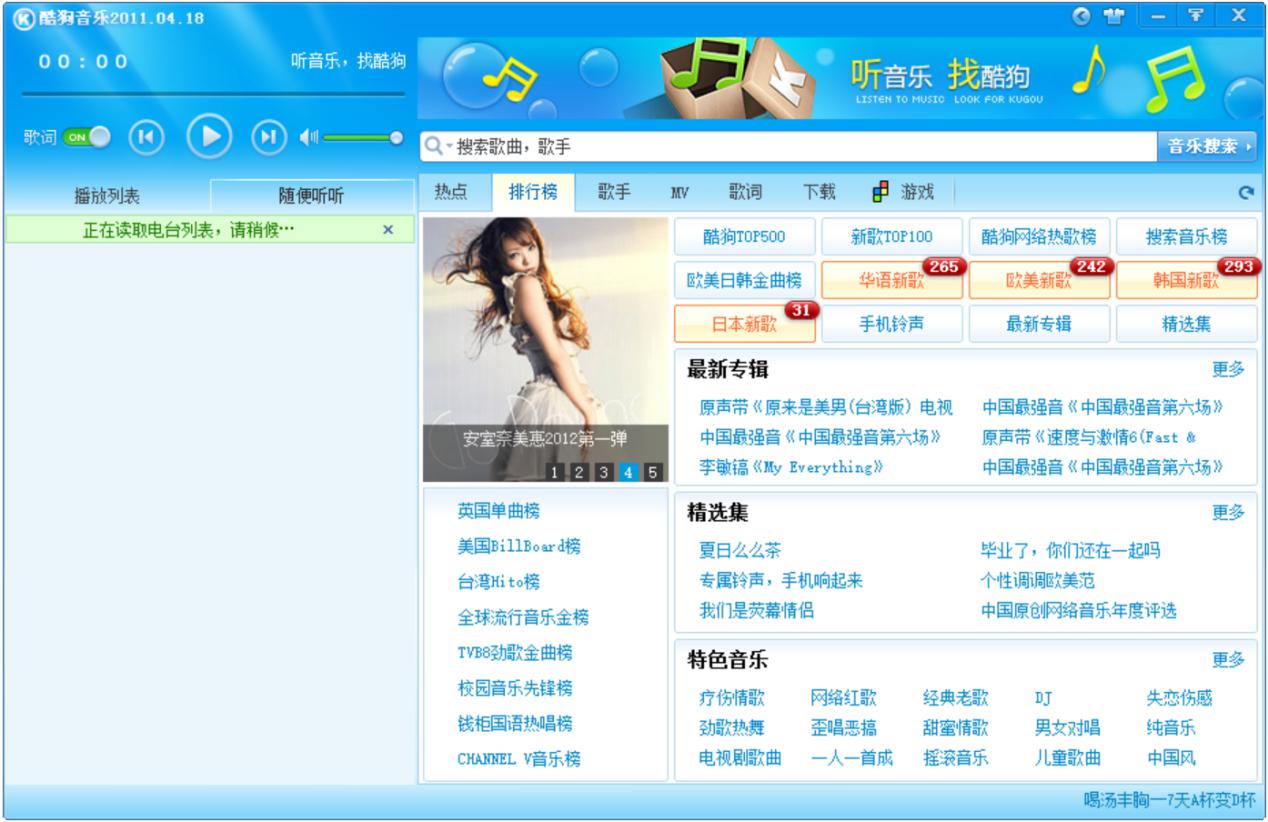1268x822 pixels.
Task: Open 日本新歌 with the 31 badge
Action: [x=744, y=324]
